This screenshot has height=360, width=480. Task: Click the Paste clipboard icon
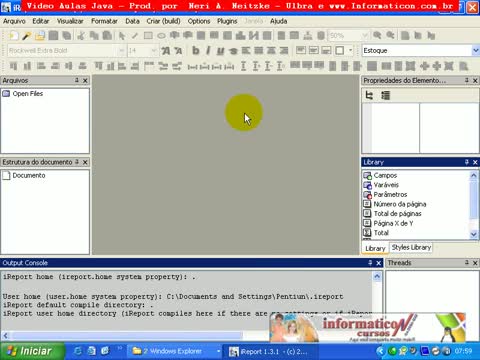107,36
